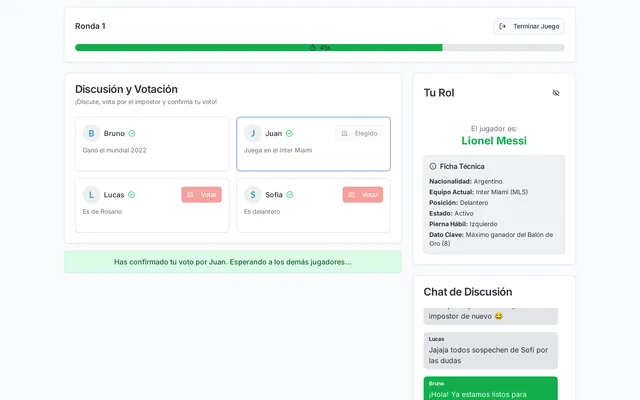Click the ballot icon inside Sofia's Votar button
Image resolution: width=640 pixels, height=400 pixels.
351,195
